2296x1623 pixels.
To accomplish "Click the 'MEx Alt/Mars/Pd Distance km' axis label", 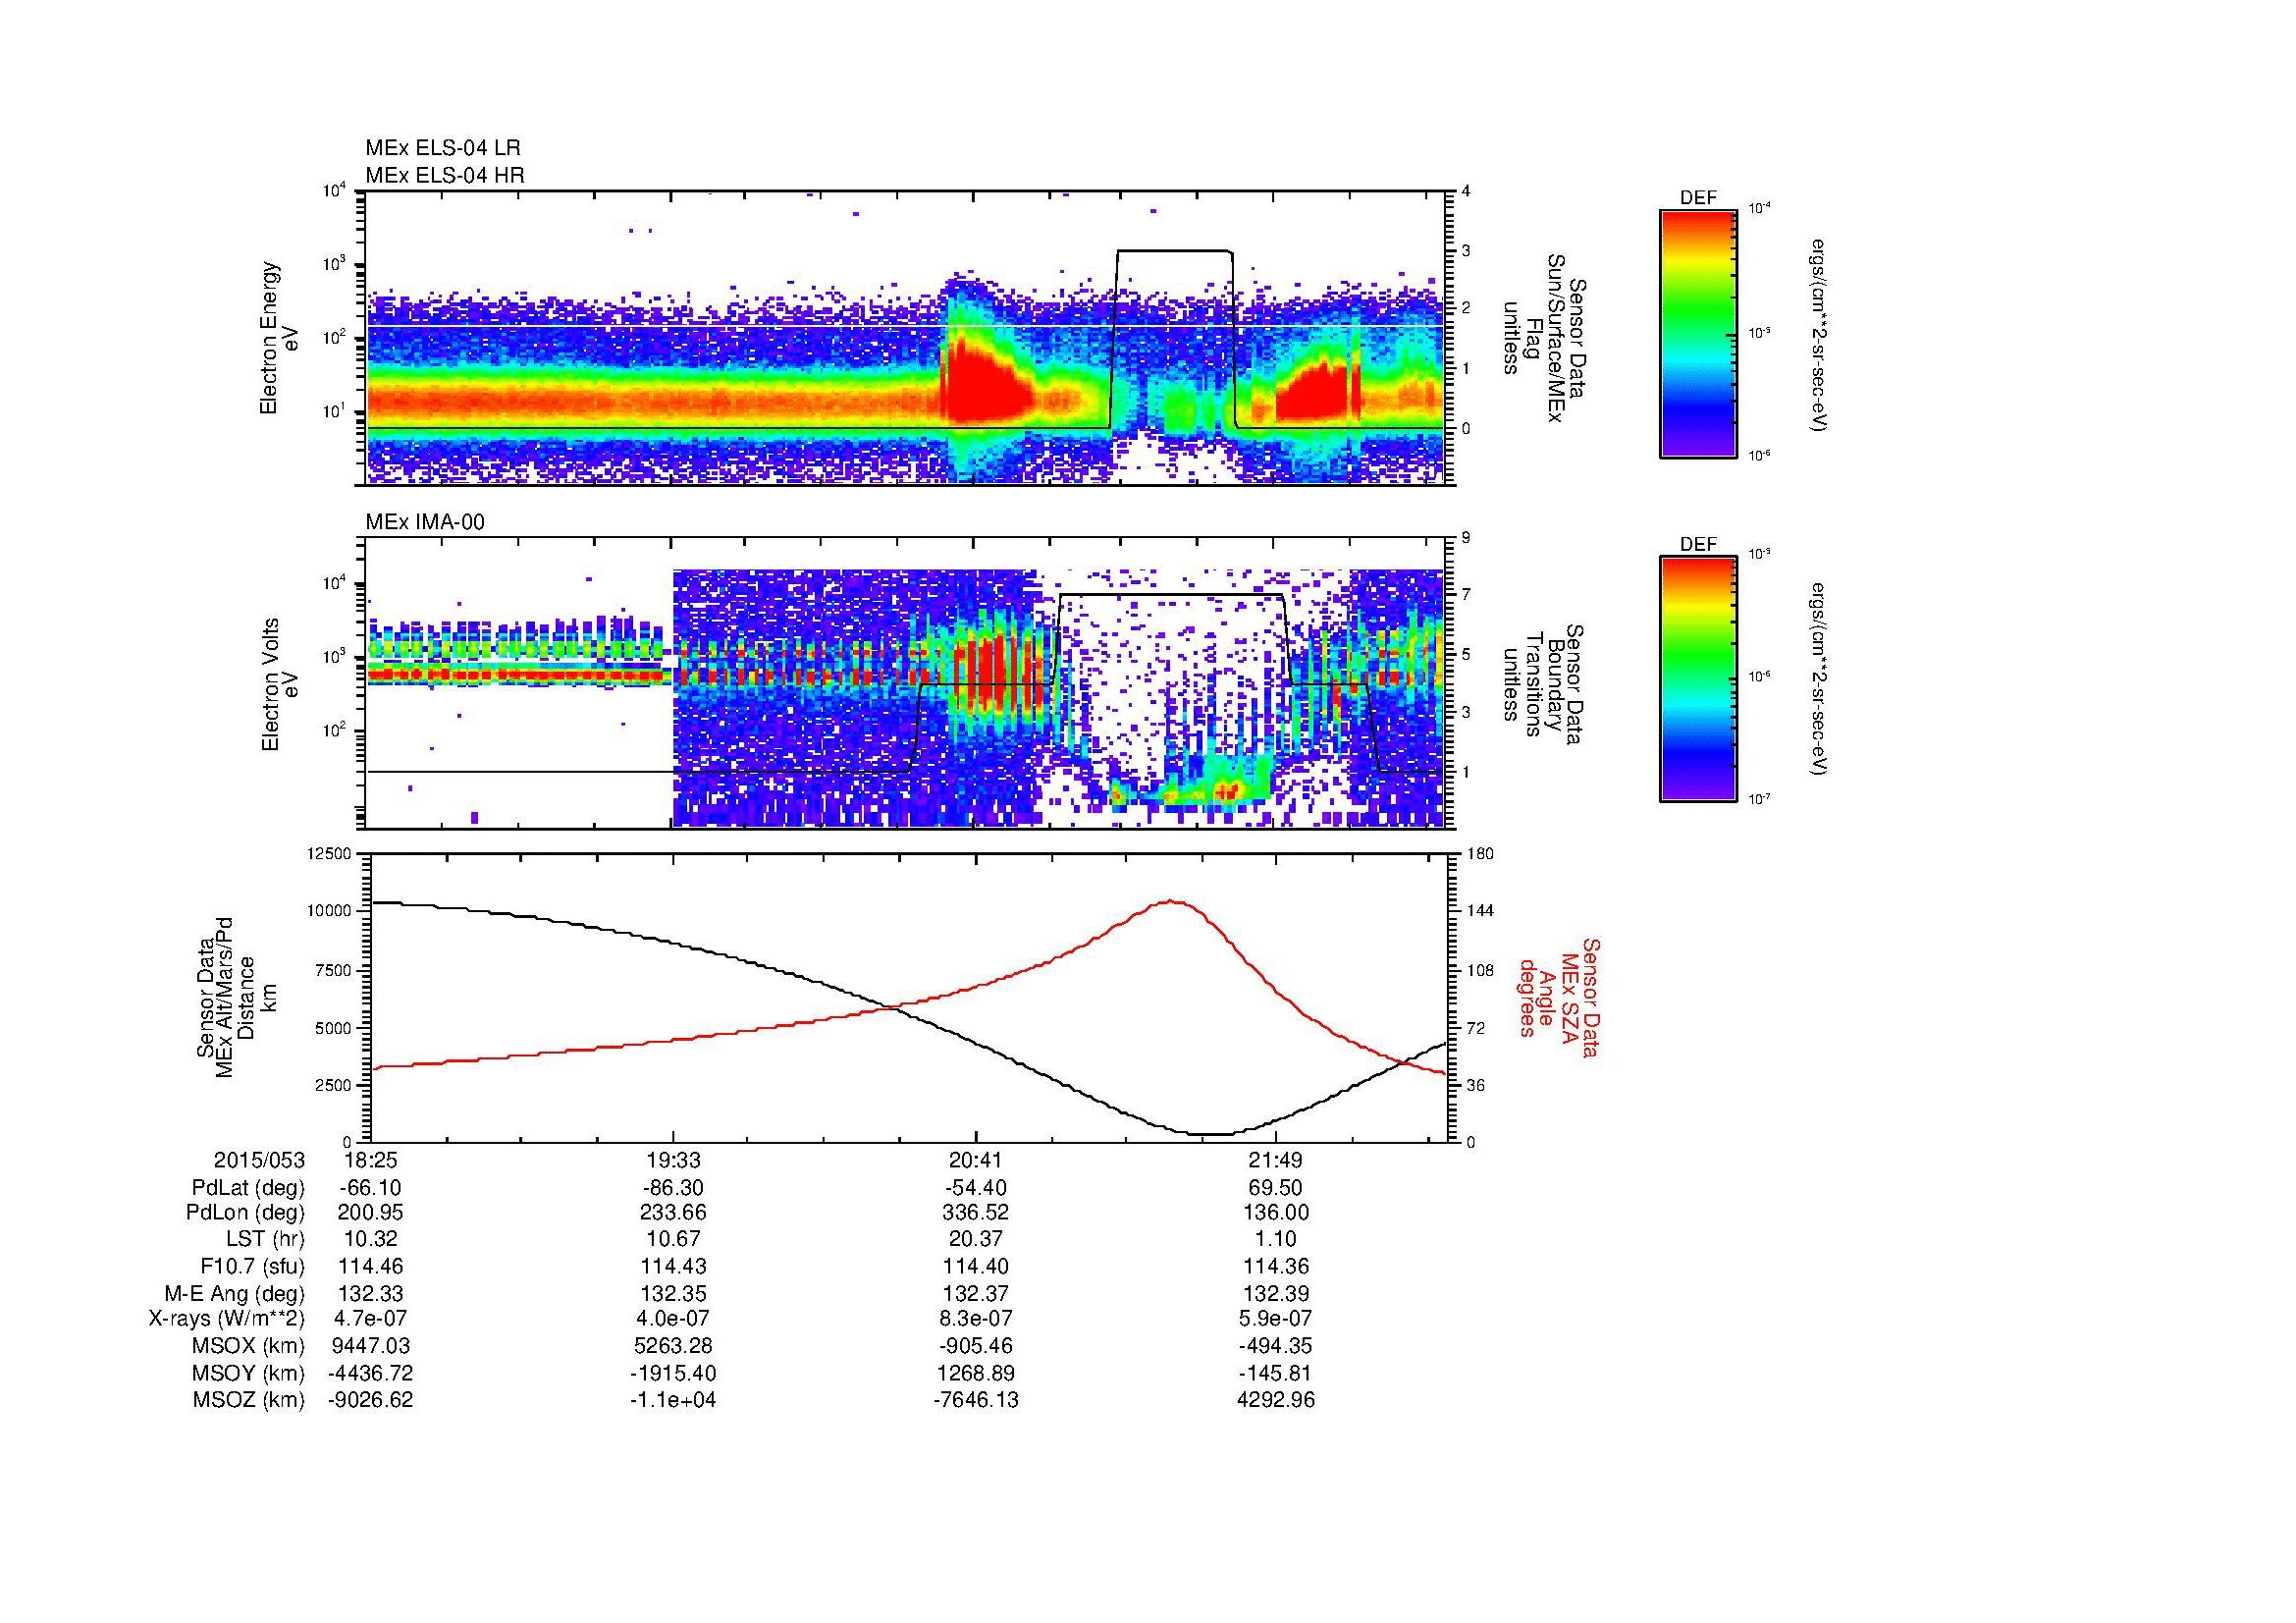I will click(x=225, y=998).
